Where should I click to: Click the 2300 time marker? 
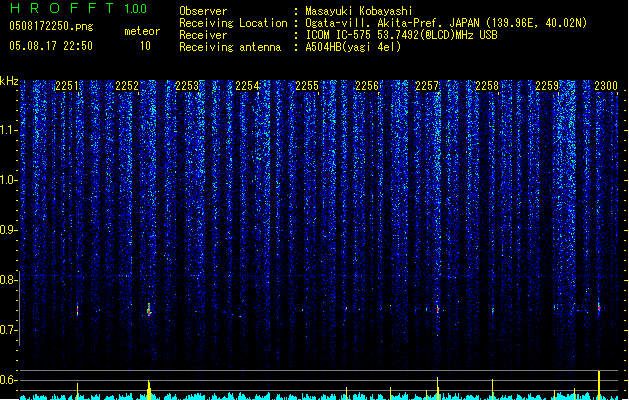(606, 86)
